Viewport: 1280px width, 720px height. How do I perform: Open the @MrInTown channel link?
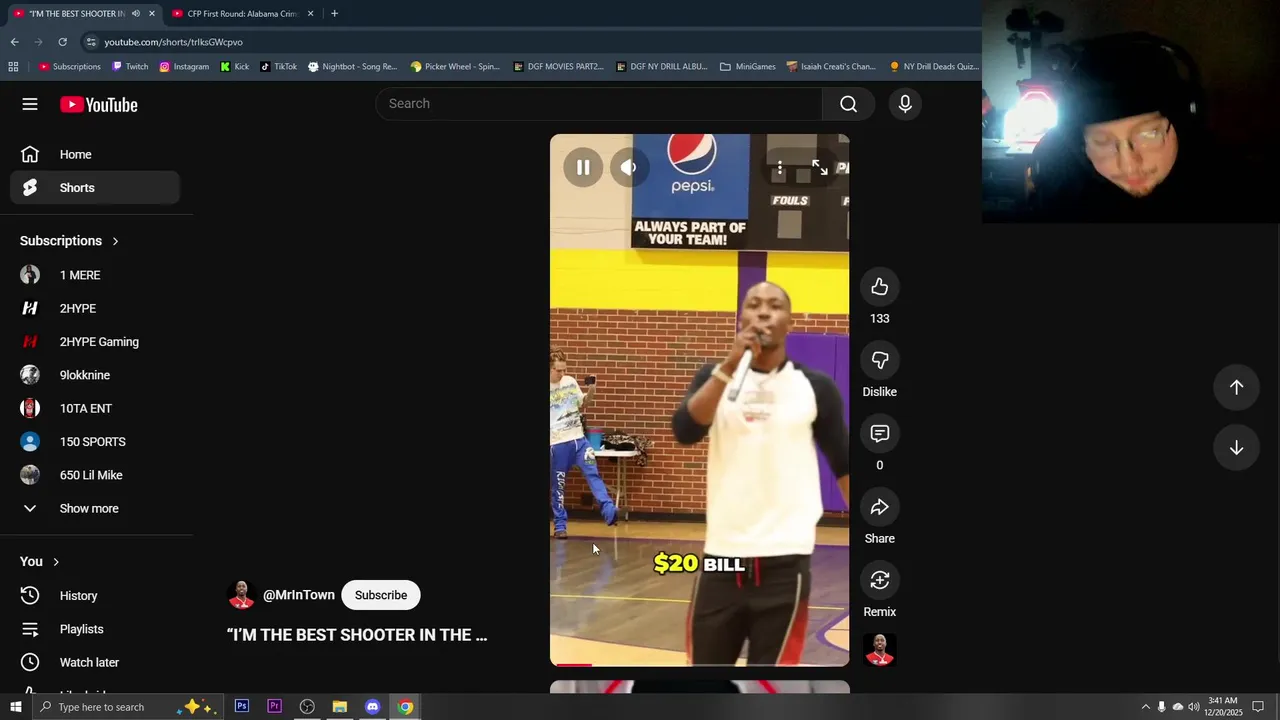click(299, 595)
